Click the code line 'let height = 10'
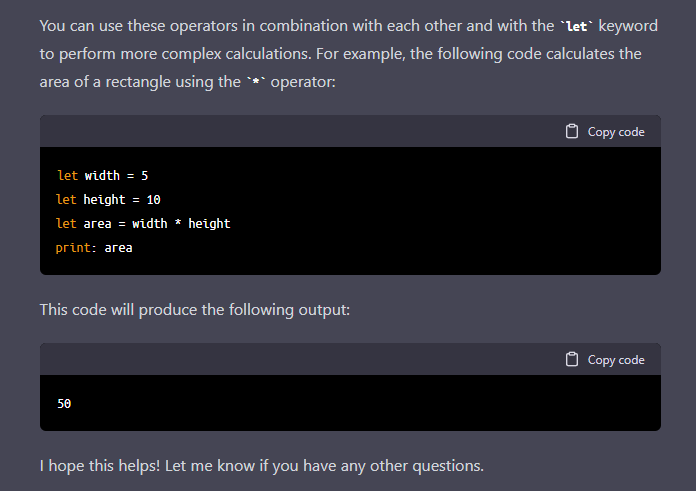 pyautogui.click(x=108, y=200)
